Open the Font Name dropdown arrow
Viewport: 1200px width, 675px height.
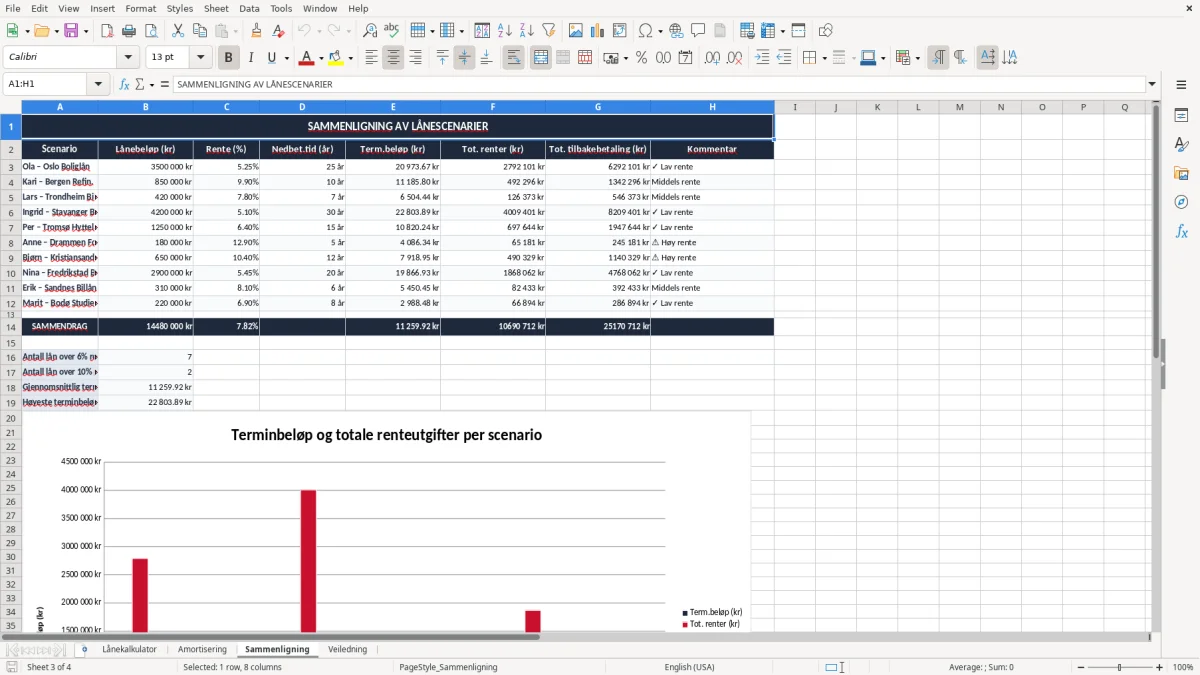[x=127, y=58]
